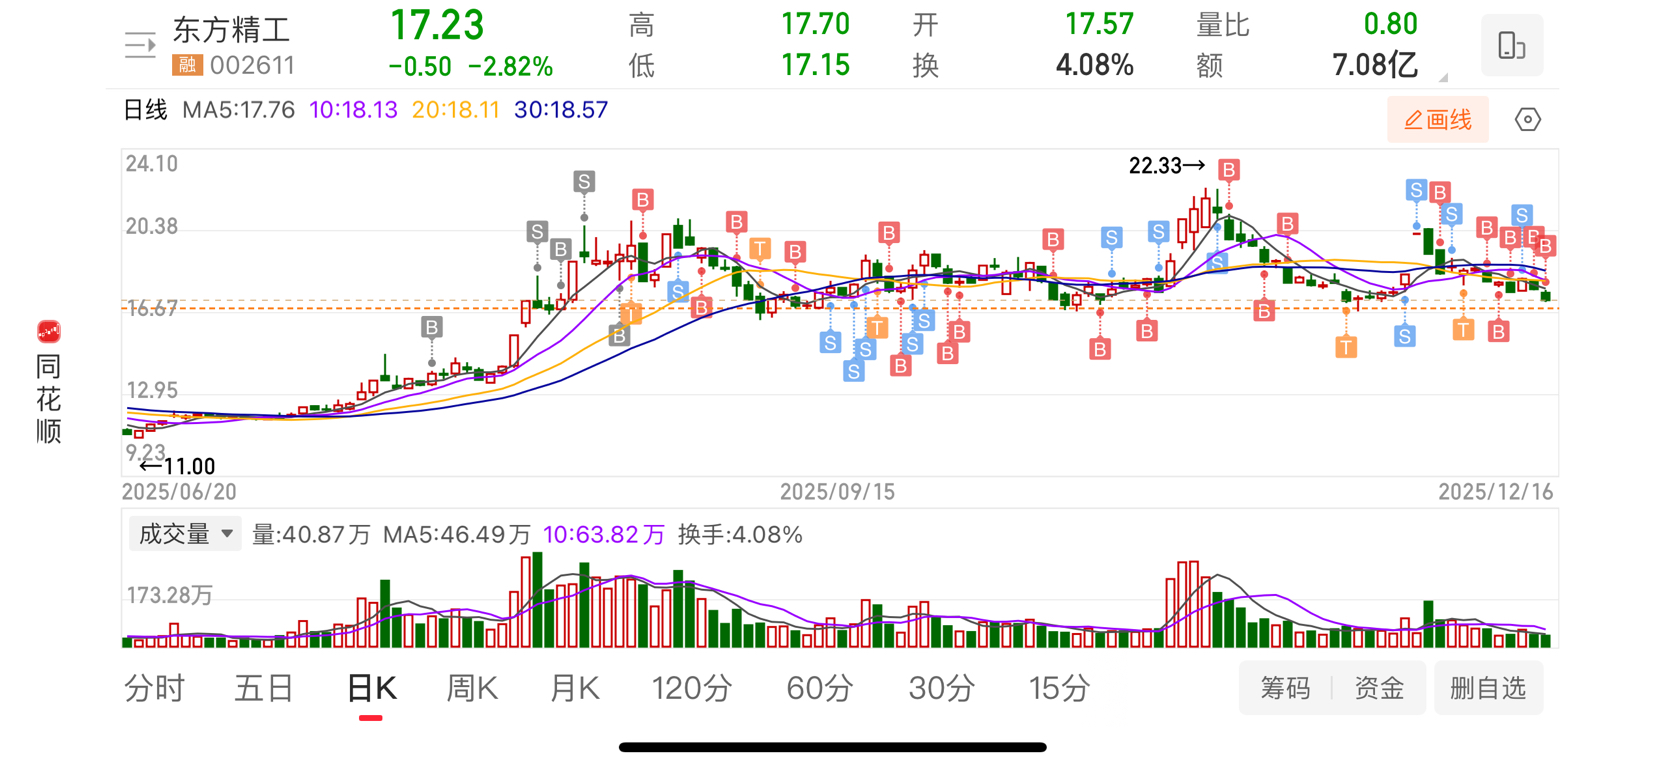The width and height of the screenshot is (1665, 769).
Task: Tap the small expand triangle beside 7.08亿
Action: click(1443, 77)
